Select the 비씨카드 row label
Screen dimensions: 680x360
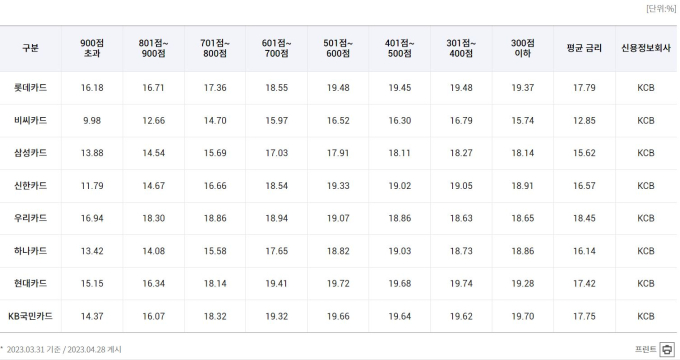30,120
